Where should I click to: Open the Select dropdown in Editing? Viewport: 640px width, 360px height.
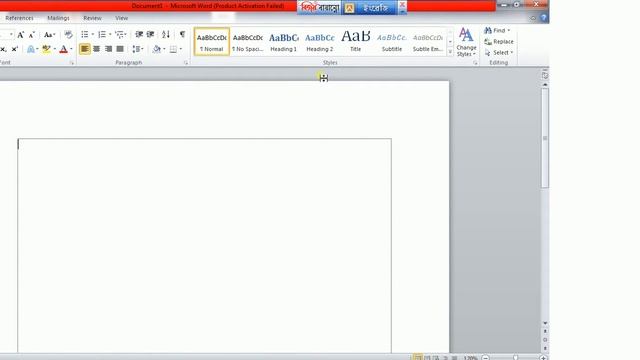click(x=499, y=53)
